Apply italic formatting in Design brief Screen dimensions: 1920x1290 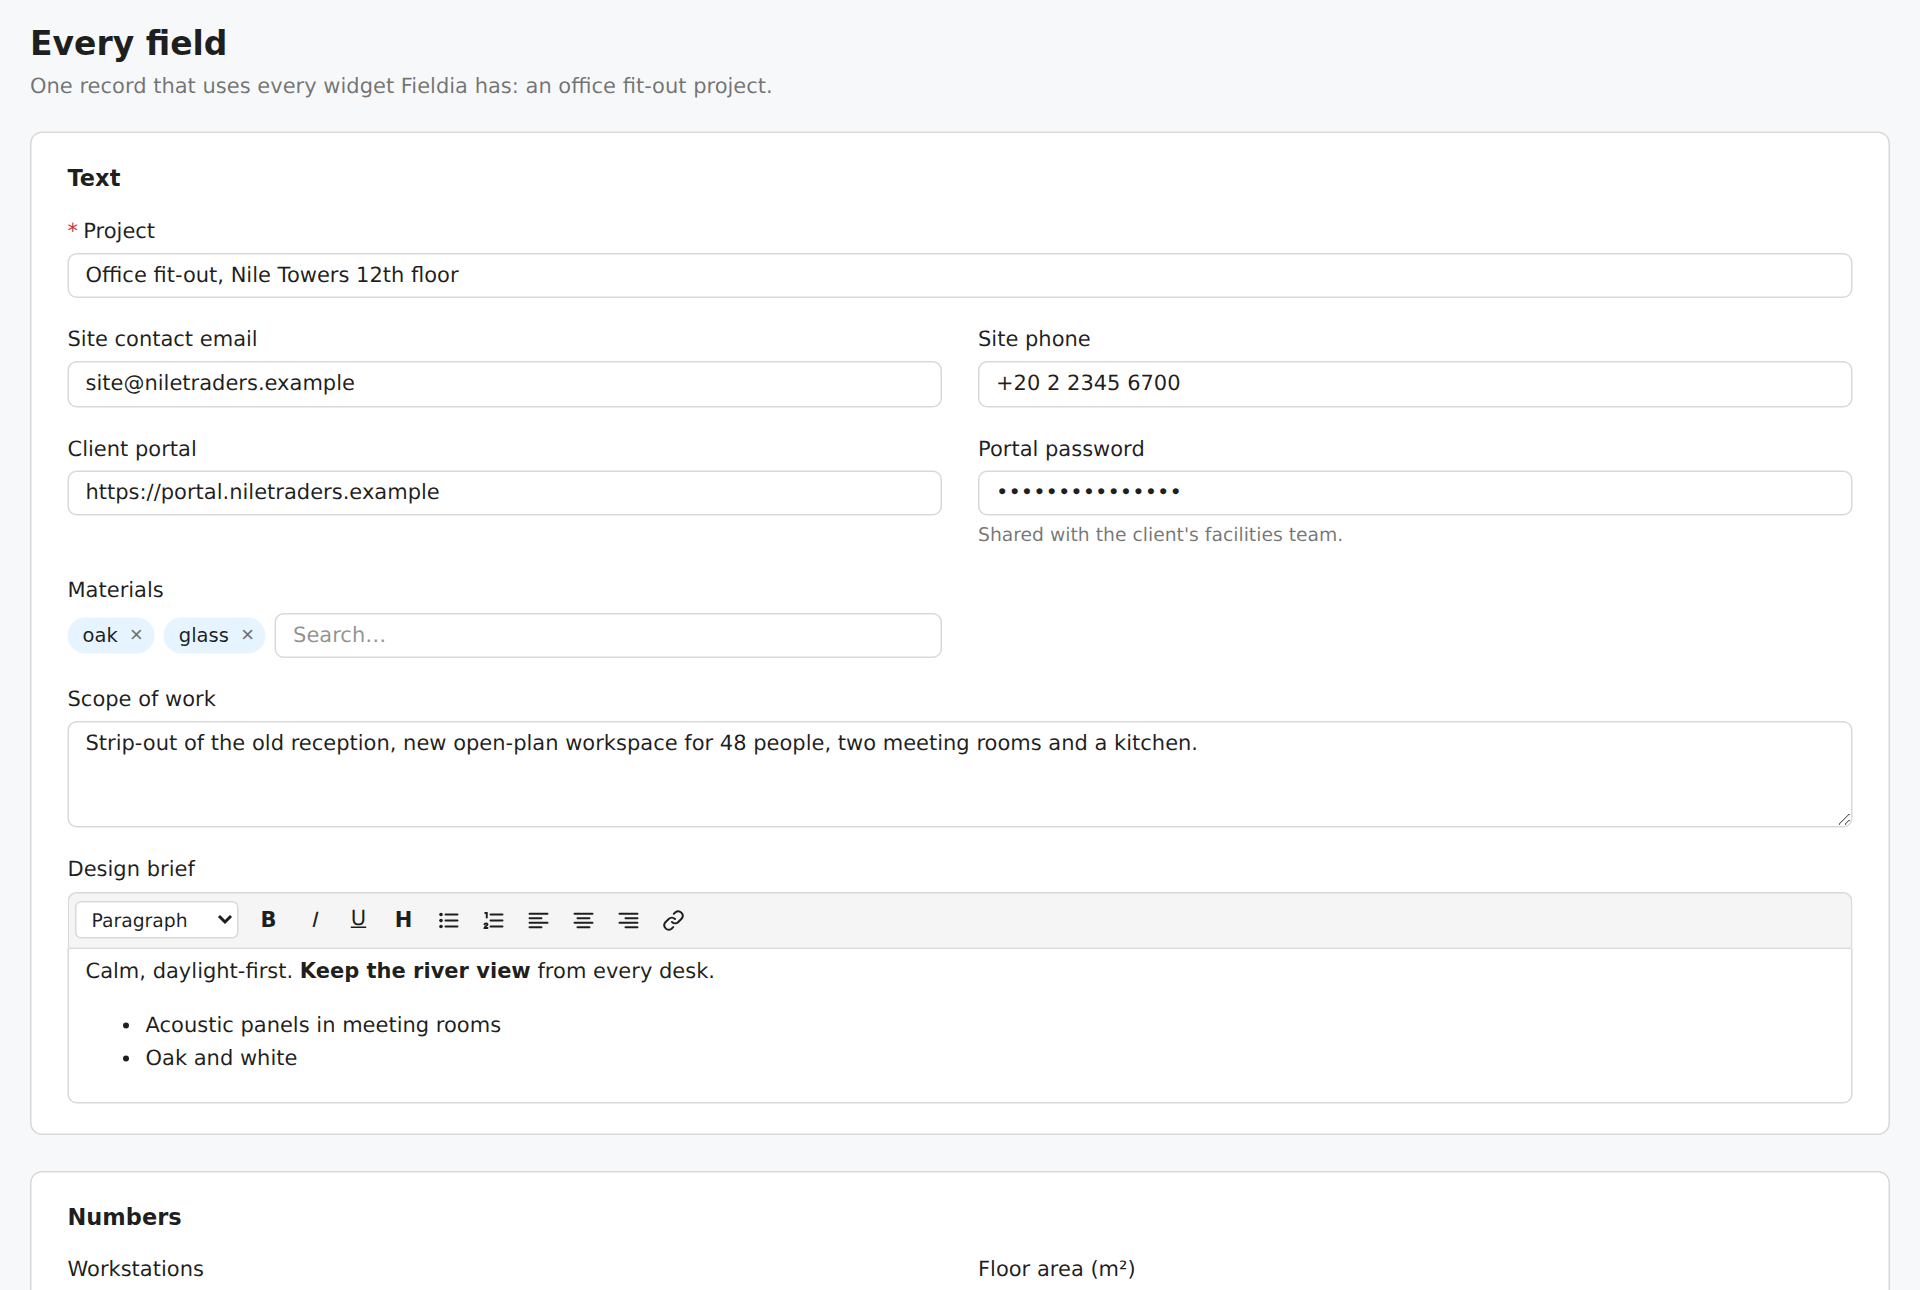click(314, 920)
